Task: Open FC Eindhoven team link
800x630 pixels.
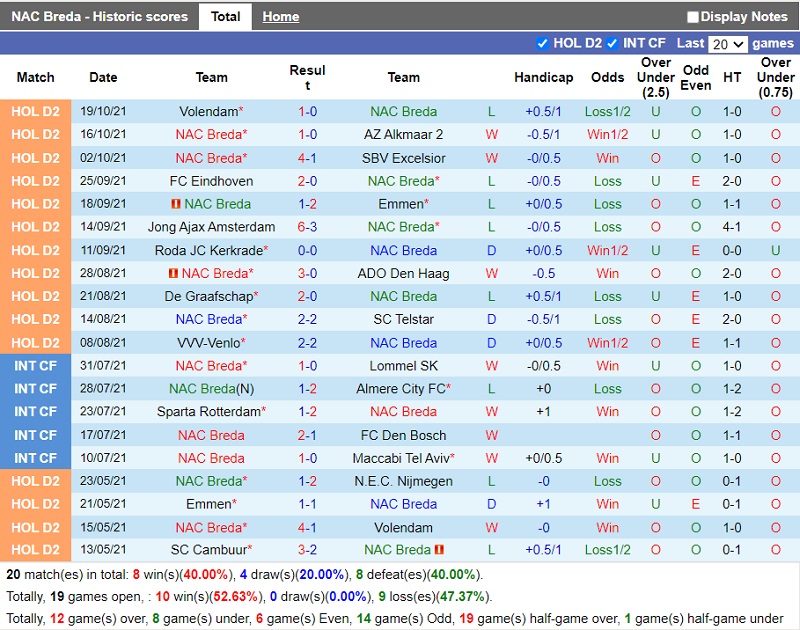Action: coord(211,181)
